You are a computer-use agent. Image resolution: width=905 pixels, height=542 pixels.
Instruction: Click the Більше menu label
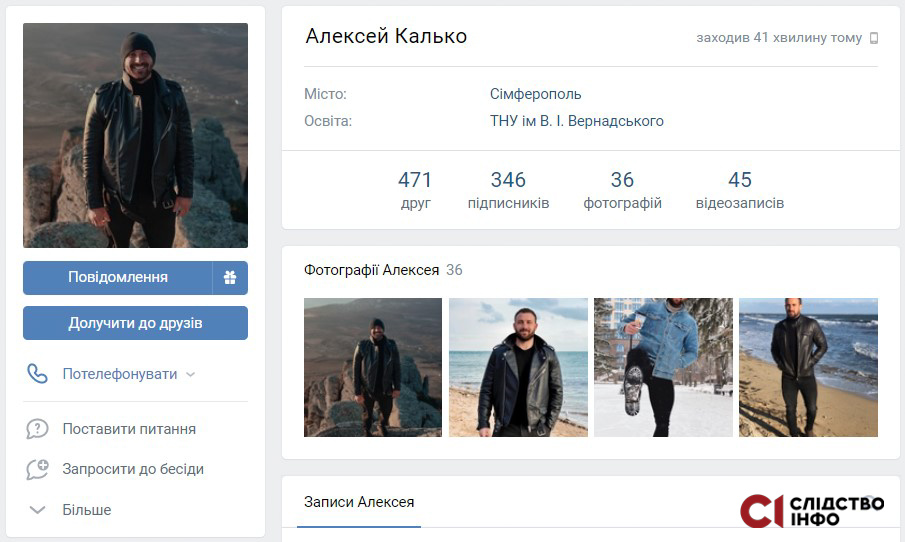87,510
